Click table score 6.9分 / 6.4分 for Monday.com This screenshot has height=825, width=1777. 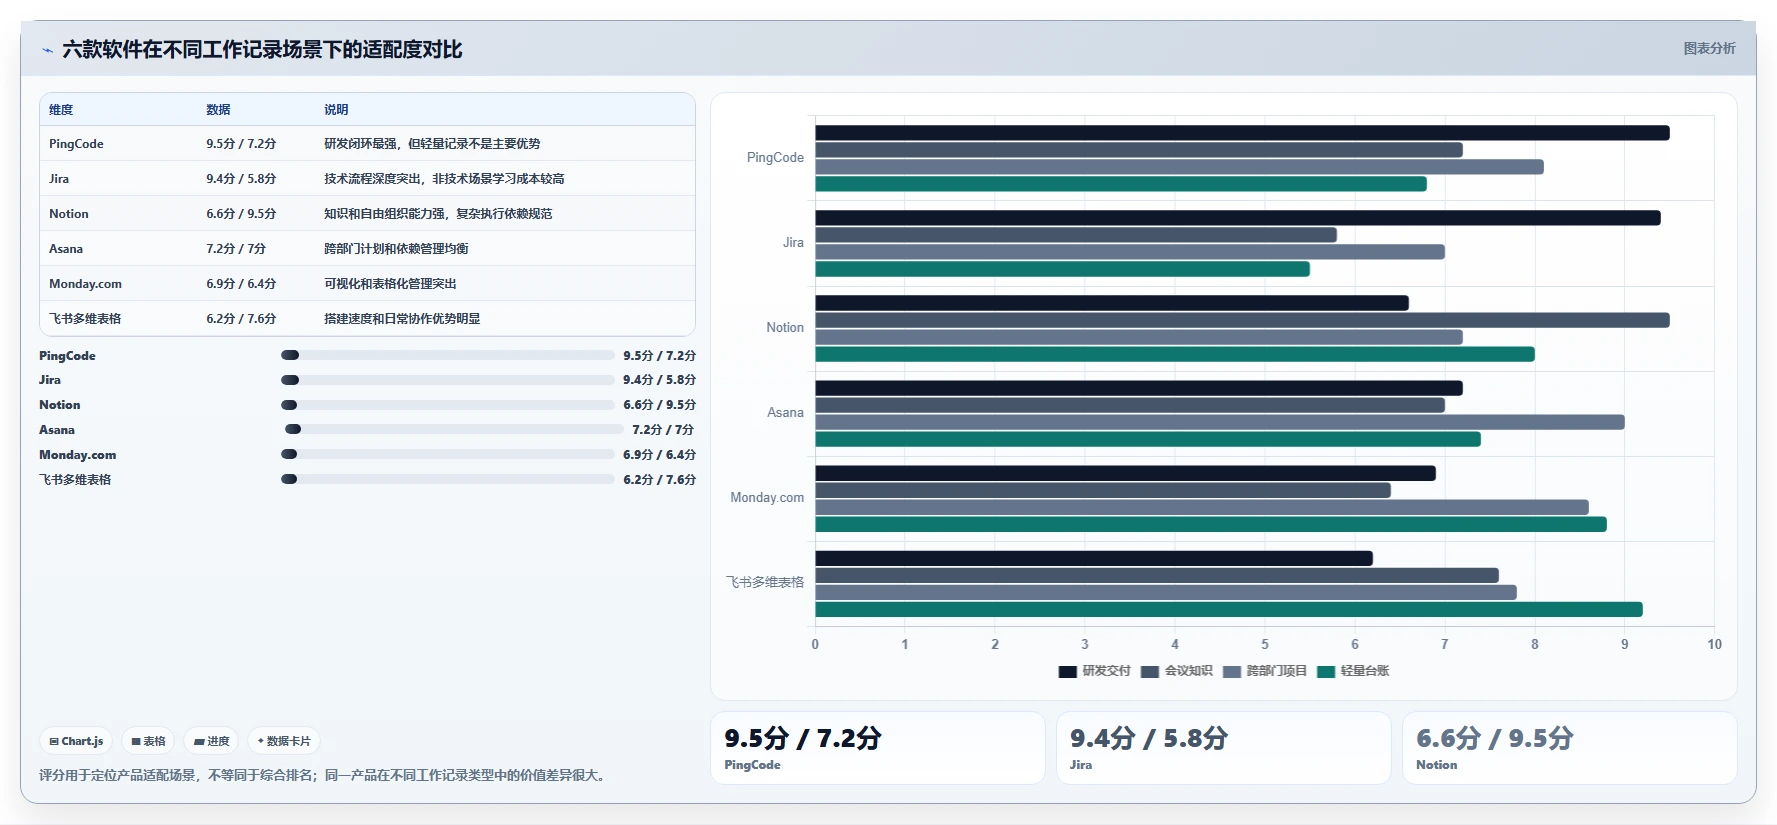point(241,284)
